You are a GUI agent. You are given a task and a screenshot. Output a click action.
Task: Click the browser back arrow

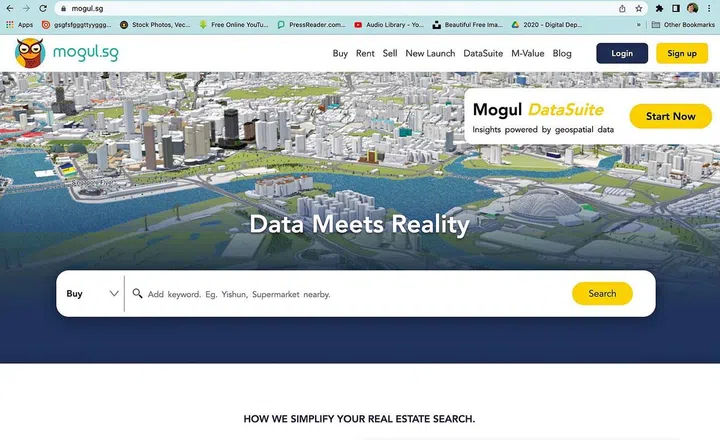[x=9, y=8]
